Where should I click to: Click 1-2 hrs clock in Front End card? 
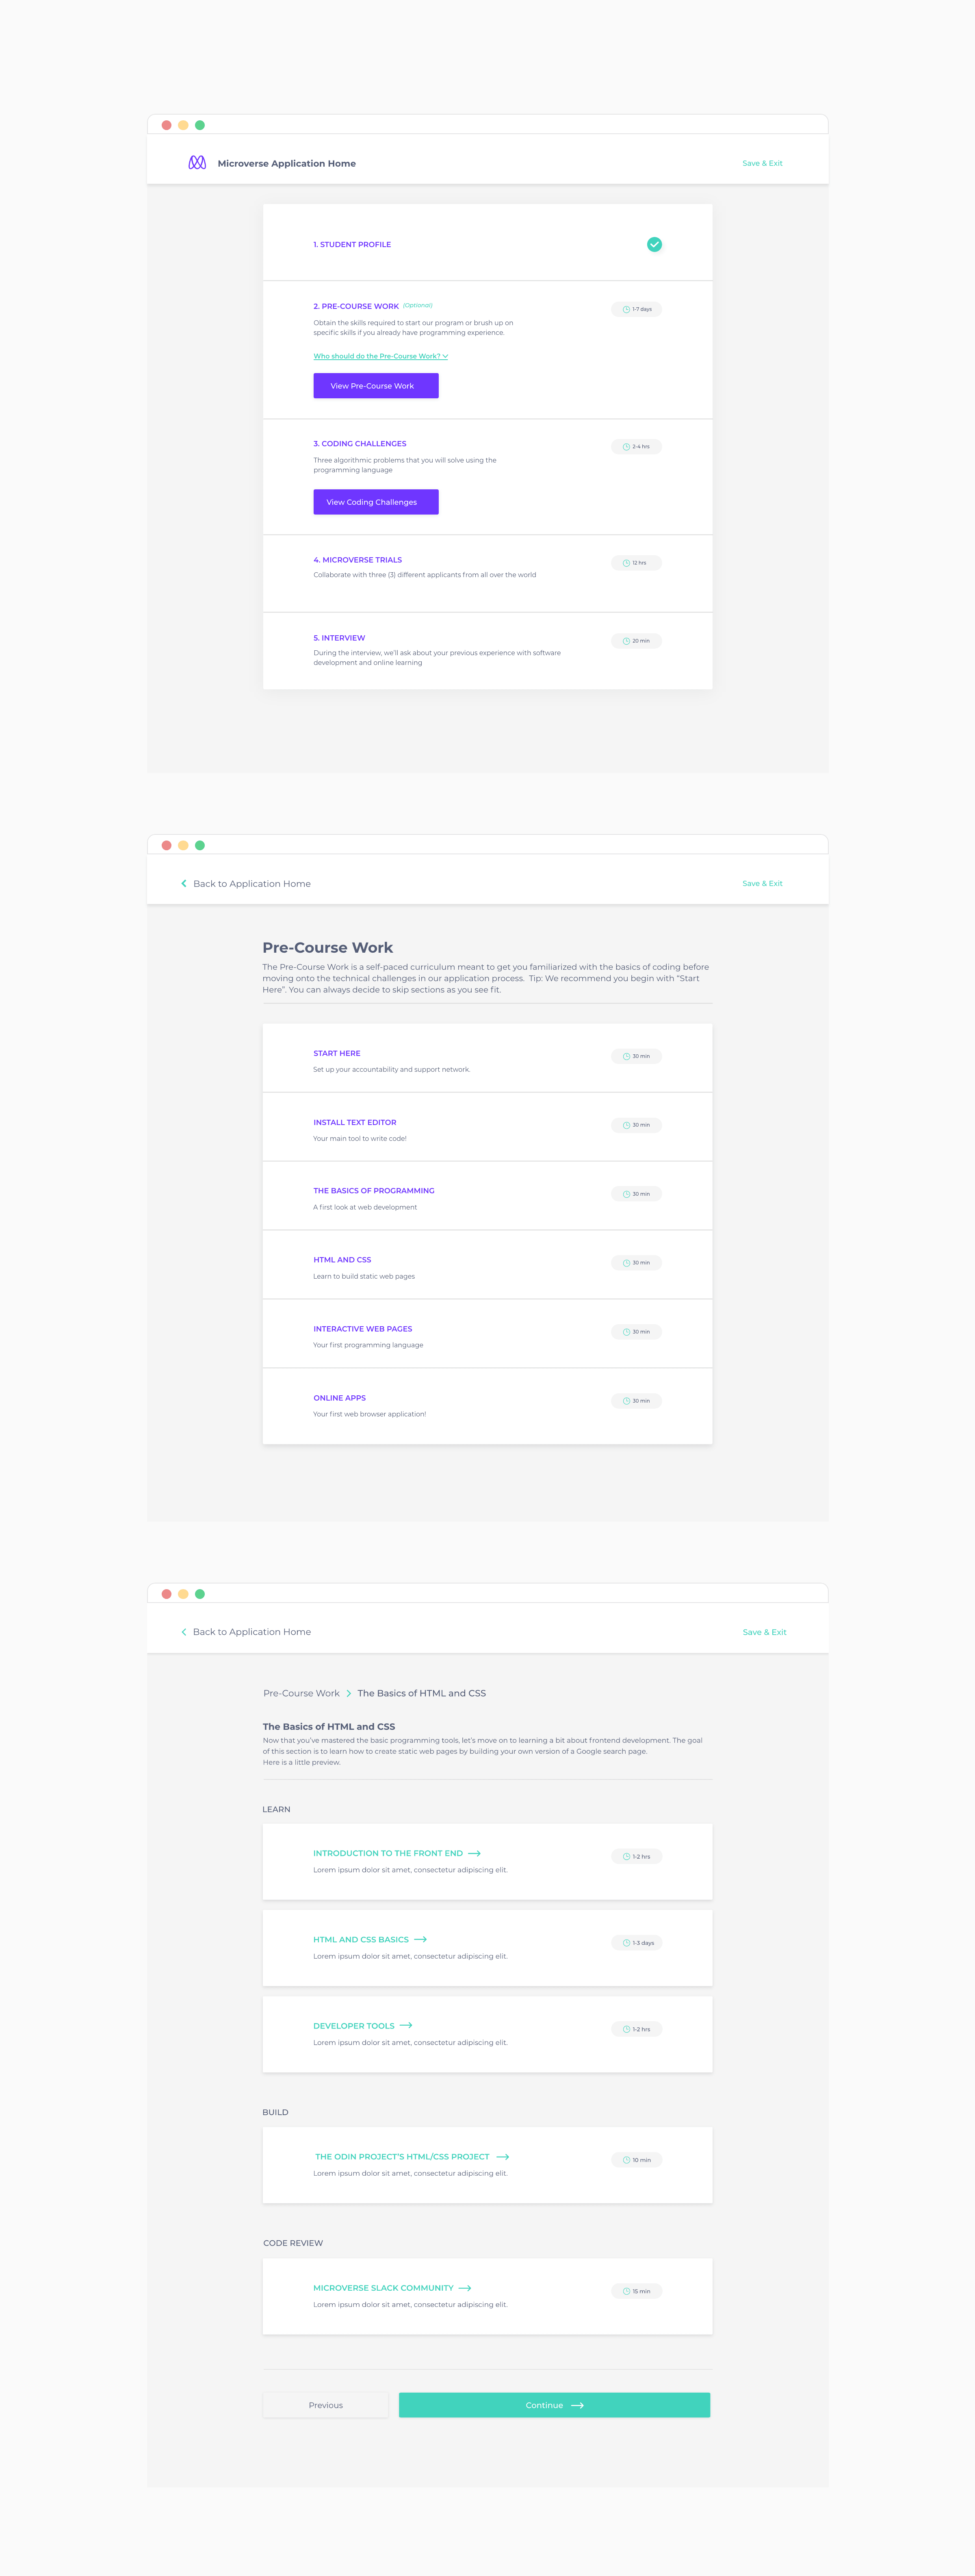[x=626, y=1857]
